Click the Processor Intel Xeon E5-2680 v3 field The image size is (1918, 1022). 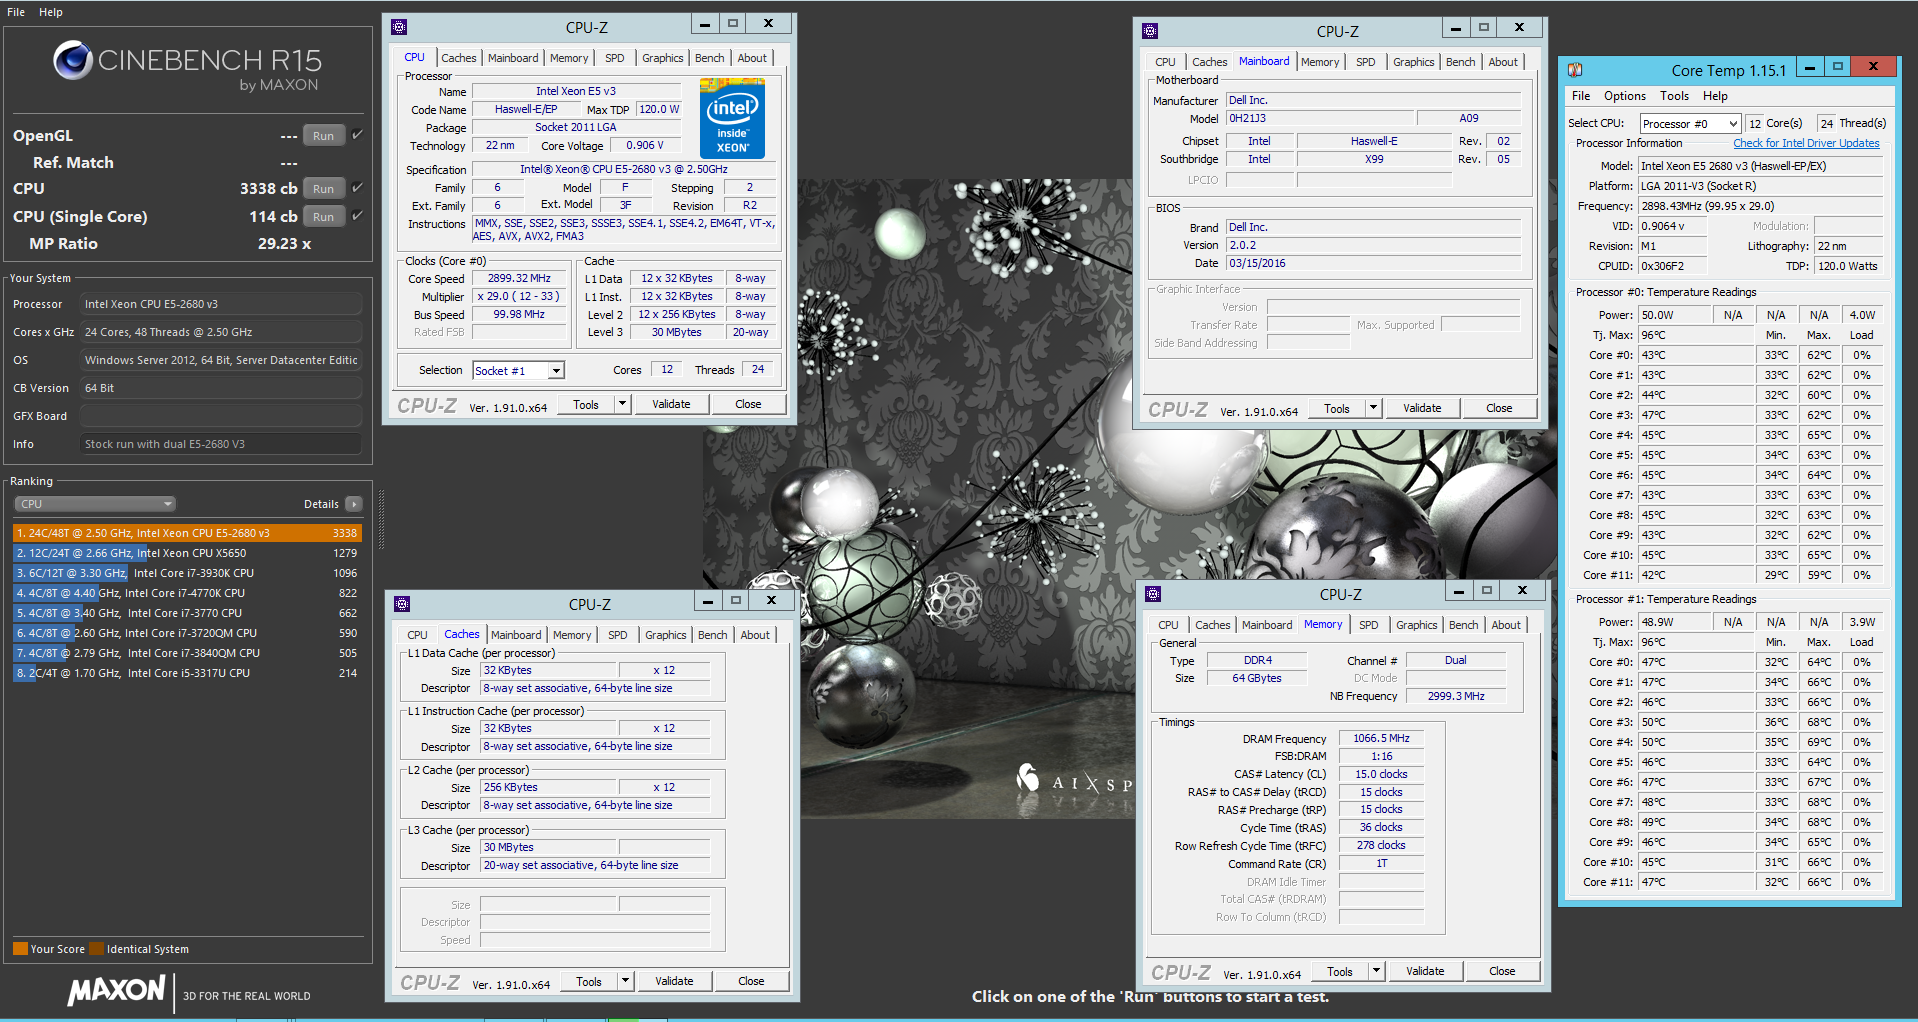click(223, 304)
